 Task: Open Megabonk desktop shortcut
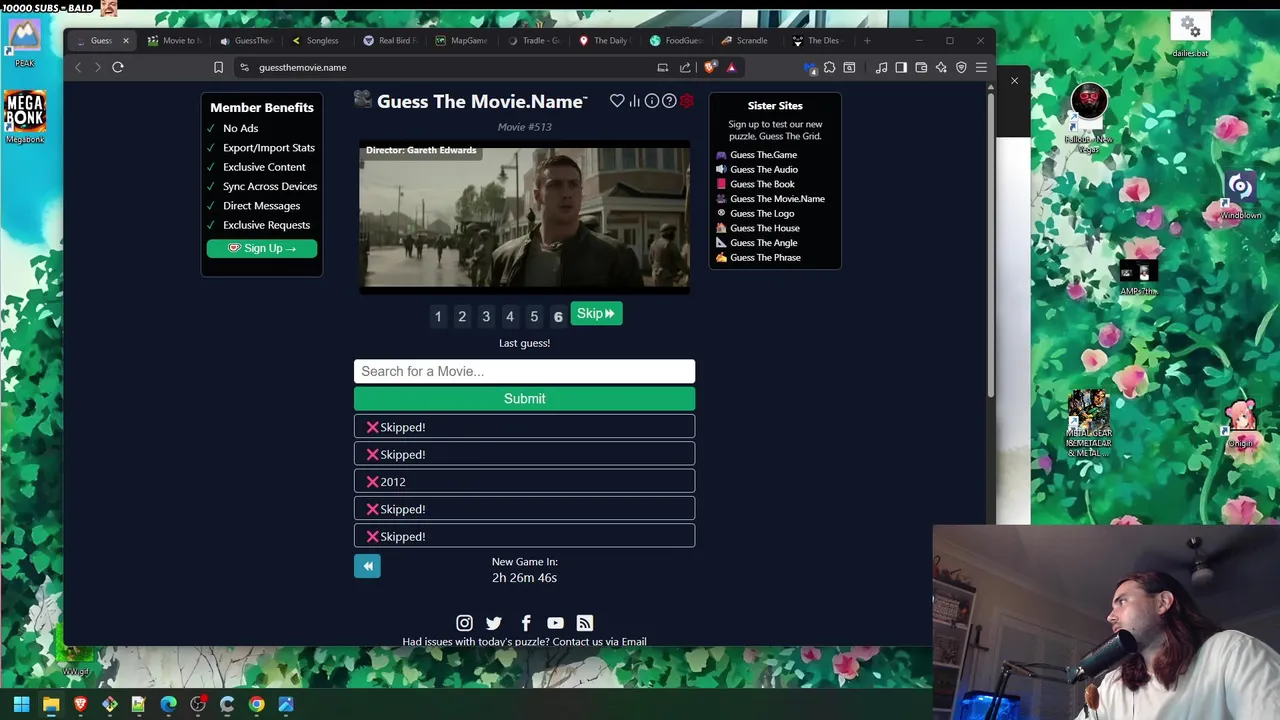tap(25, 117)
